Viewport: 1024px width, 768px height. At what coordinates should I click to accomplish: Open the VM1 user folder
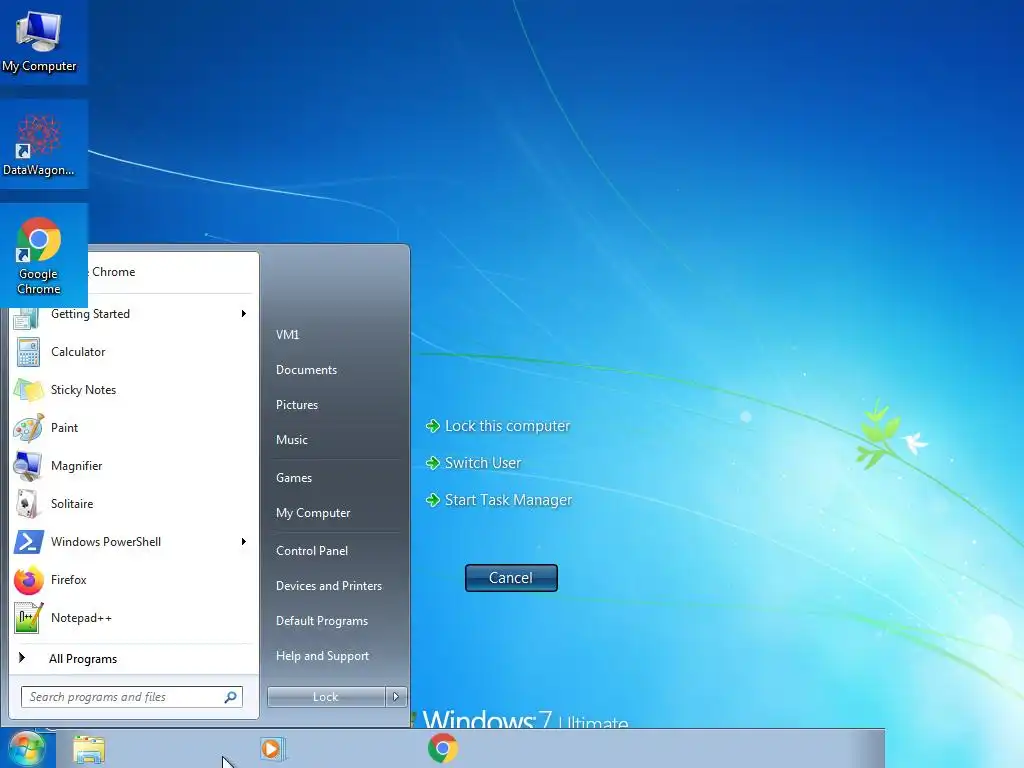287,335
